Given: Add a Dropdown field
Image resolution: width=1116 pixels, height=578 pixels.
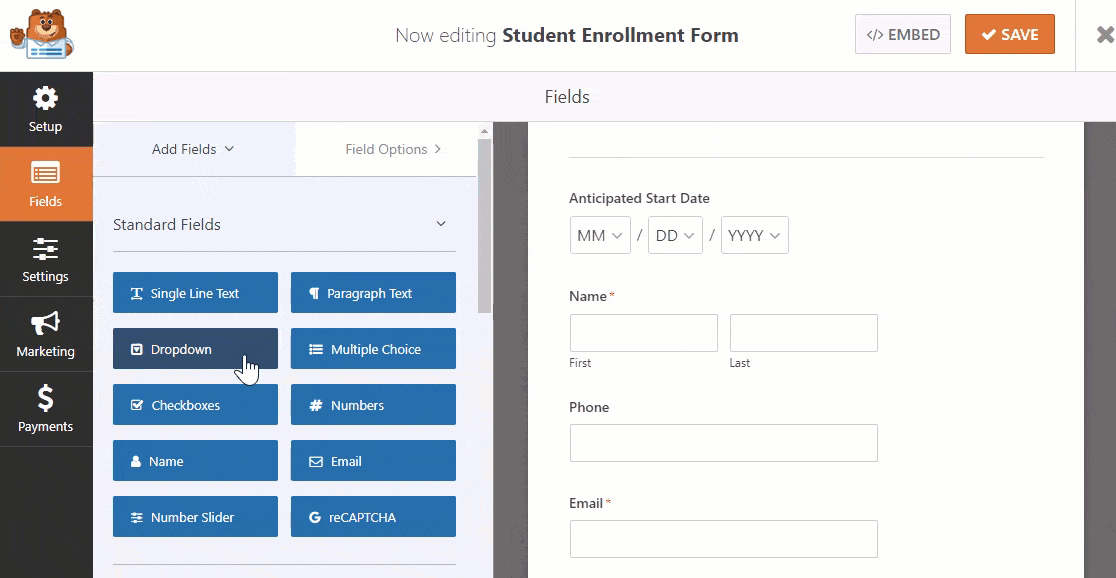Looking at the screenshot, I should tap(195, 349).
